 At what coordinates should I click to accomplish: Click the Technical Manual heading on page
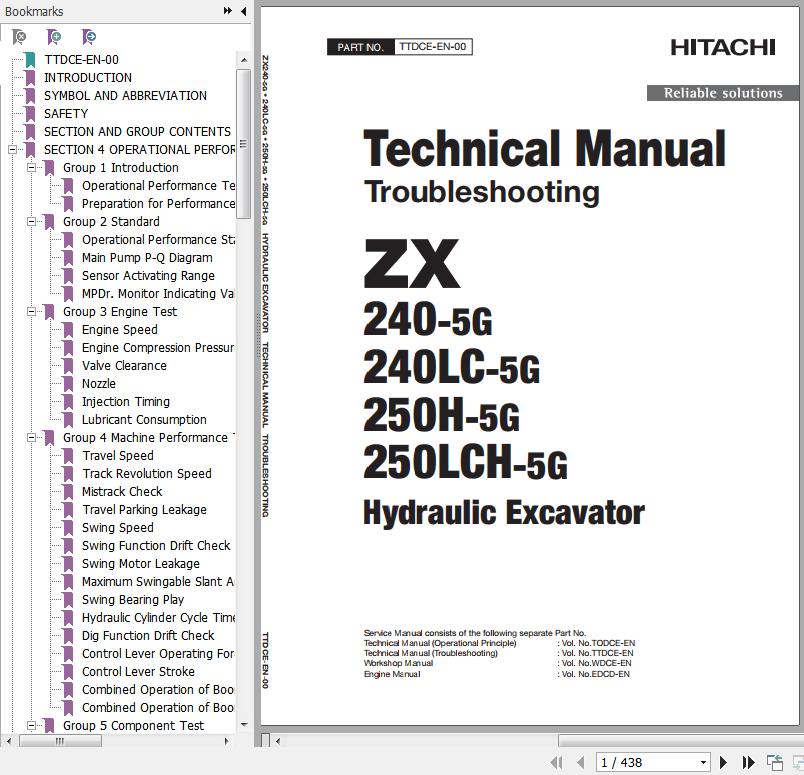click(544, 149)
